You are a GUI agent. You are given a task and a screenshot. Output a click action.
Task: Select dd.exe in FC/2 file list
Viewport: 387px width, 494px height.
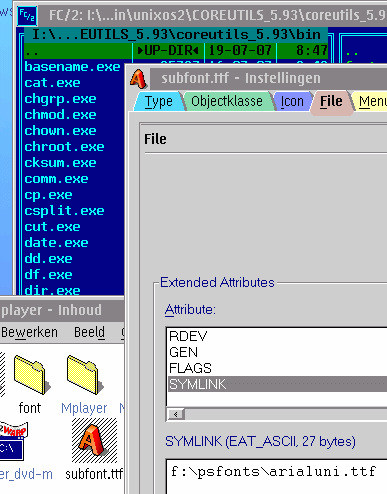point(48,259)
